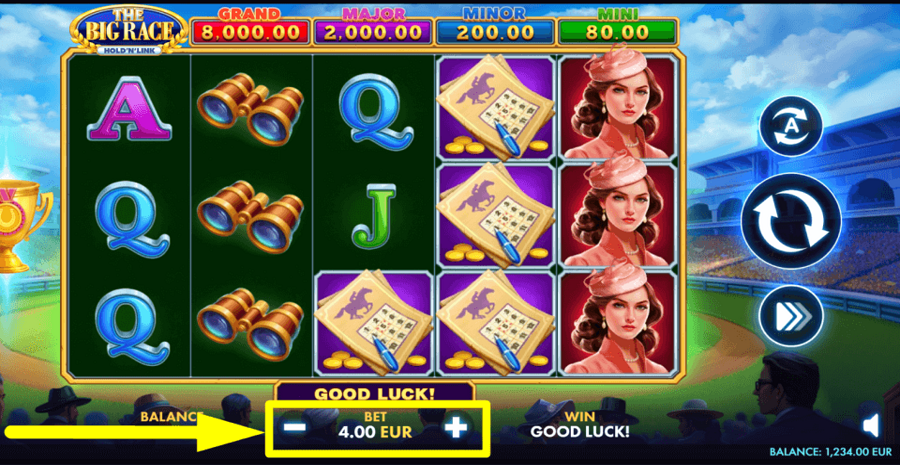Decrease the bet with the minus button
The width and height of the screenshot is (900, 465).
(295, 428)
